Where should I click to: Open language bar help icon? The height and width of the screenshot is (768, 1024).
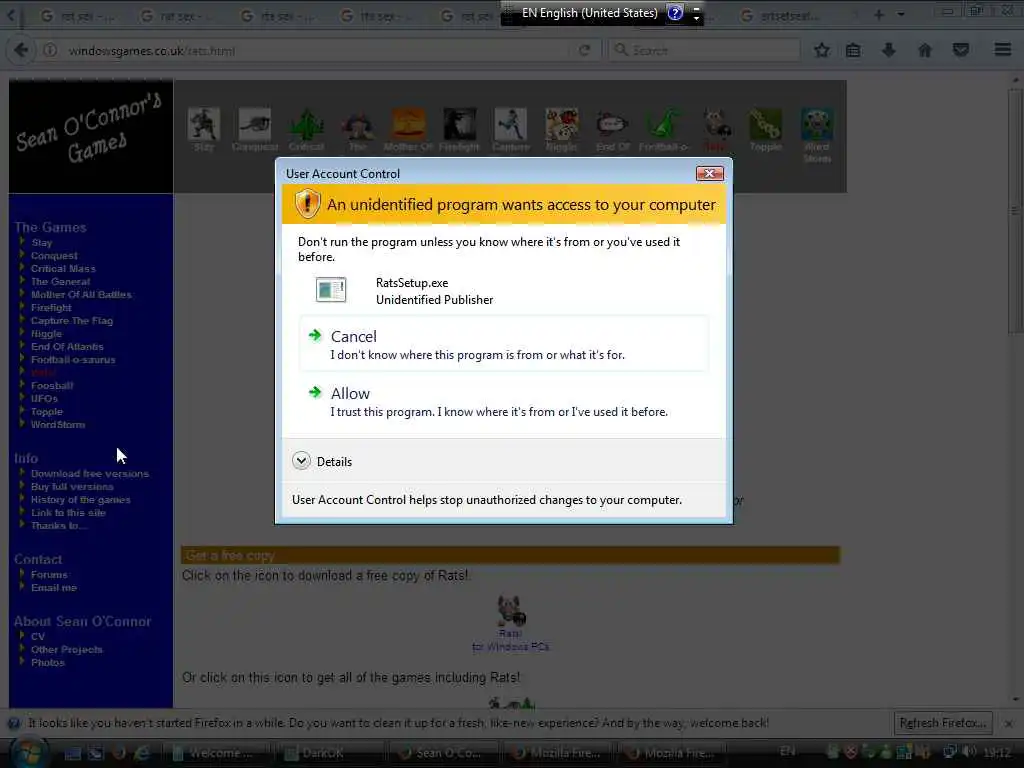(x=675, y=12)
